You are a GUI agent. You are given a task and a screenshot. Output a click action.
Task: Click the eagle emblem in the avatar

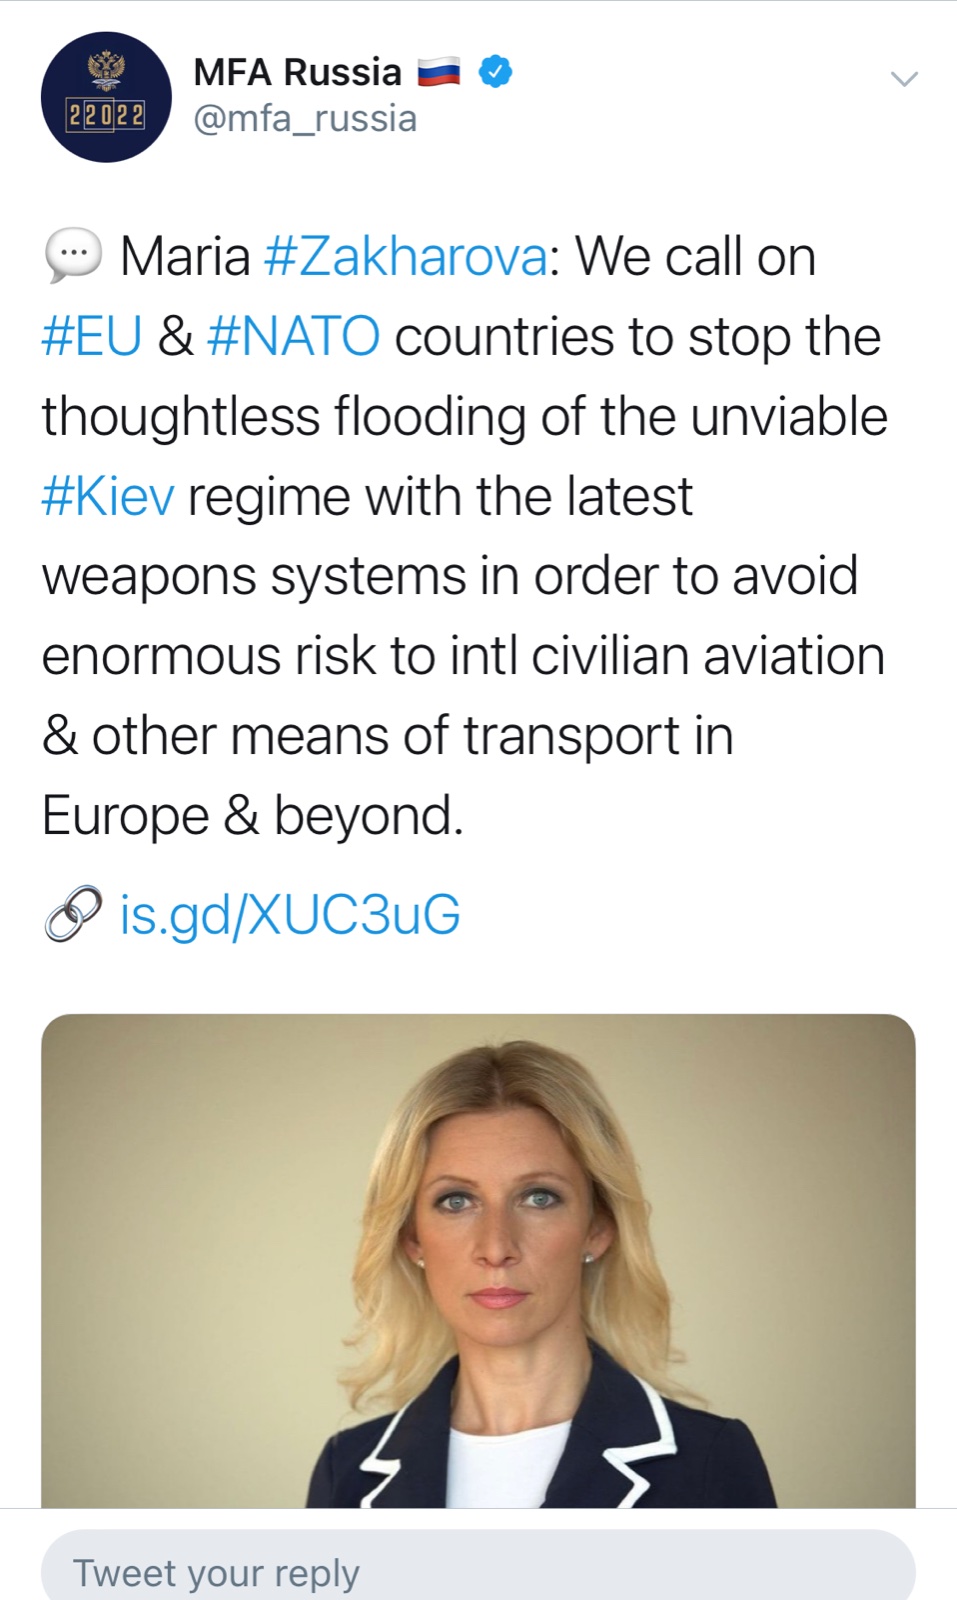point(106,70)
